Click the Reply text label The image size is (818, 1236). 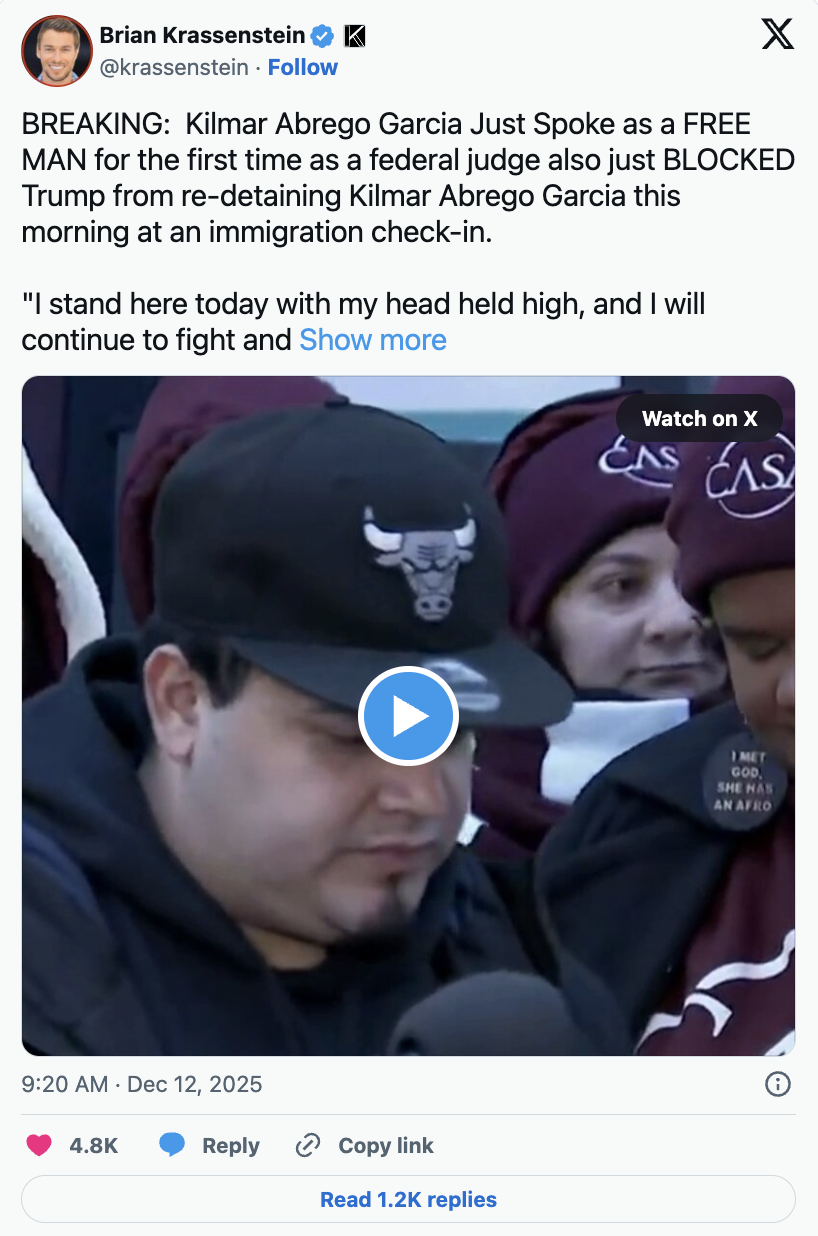click(231, 1146)
